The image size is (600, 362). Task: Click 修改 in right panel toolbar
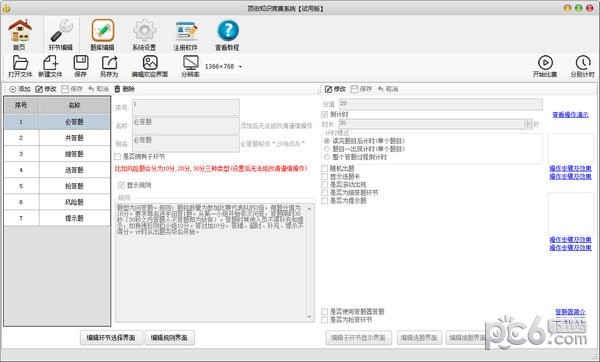coord(335,89)
